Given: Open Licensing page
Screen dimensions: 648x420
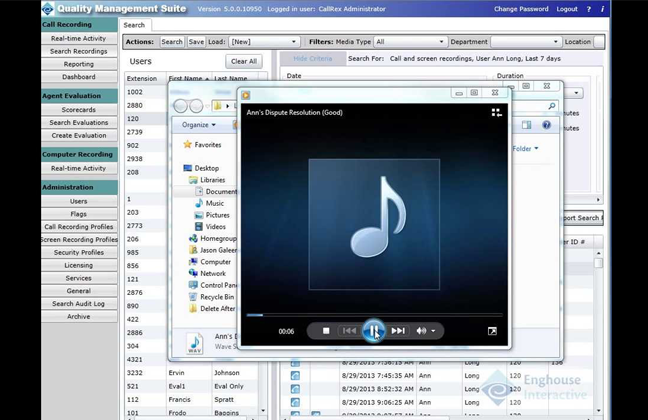Looking at the screenshot, I should 79,265.
